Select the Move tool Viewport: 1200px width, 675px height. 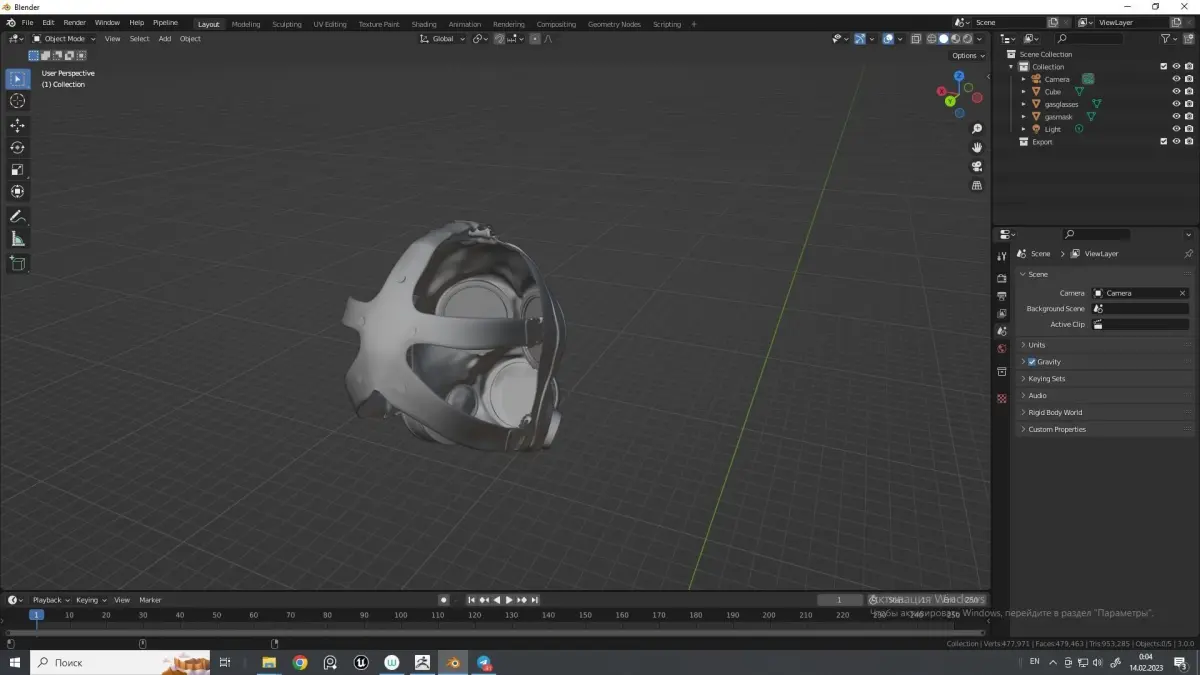tap(17, 125)
